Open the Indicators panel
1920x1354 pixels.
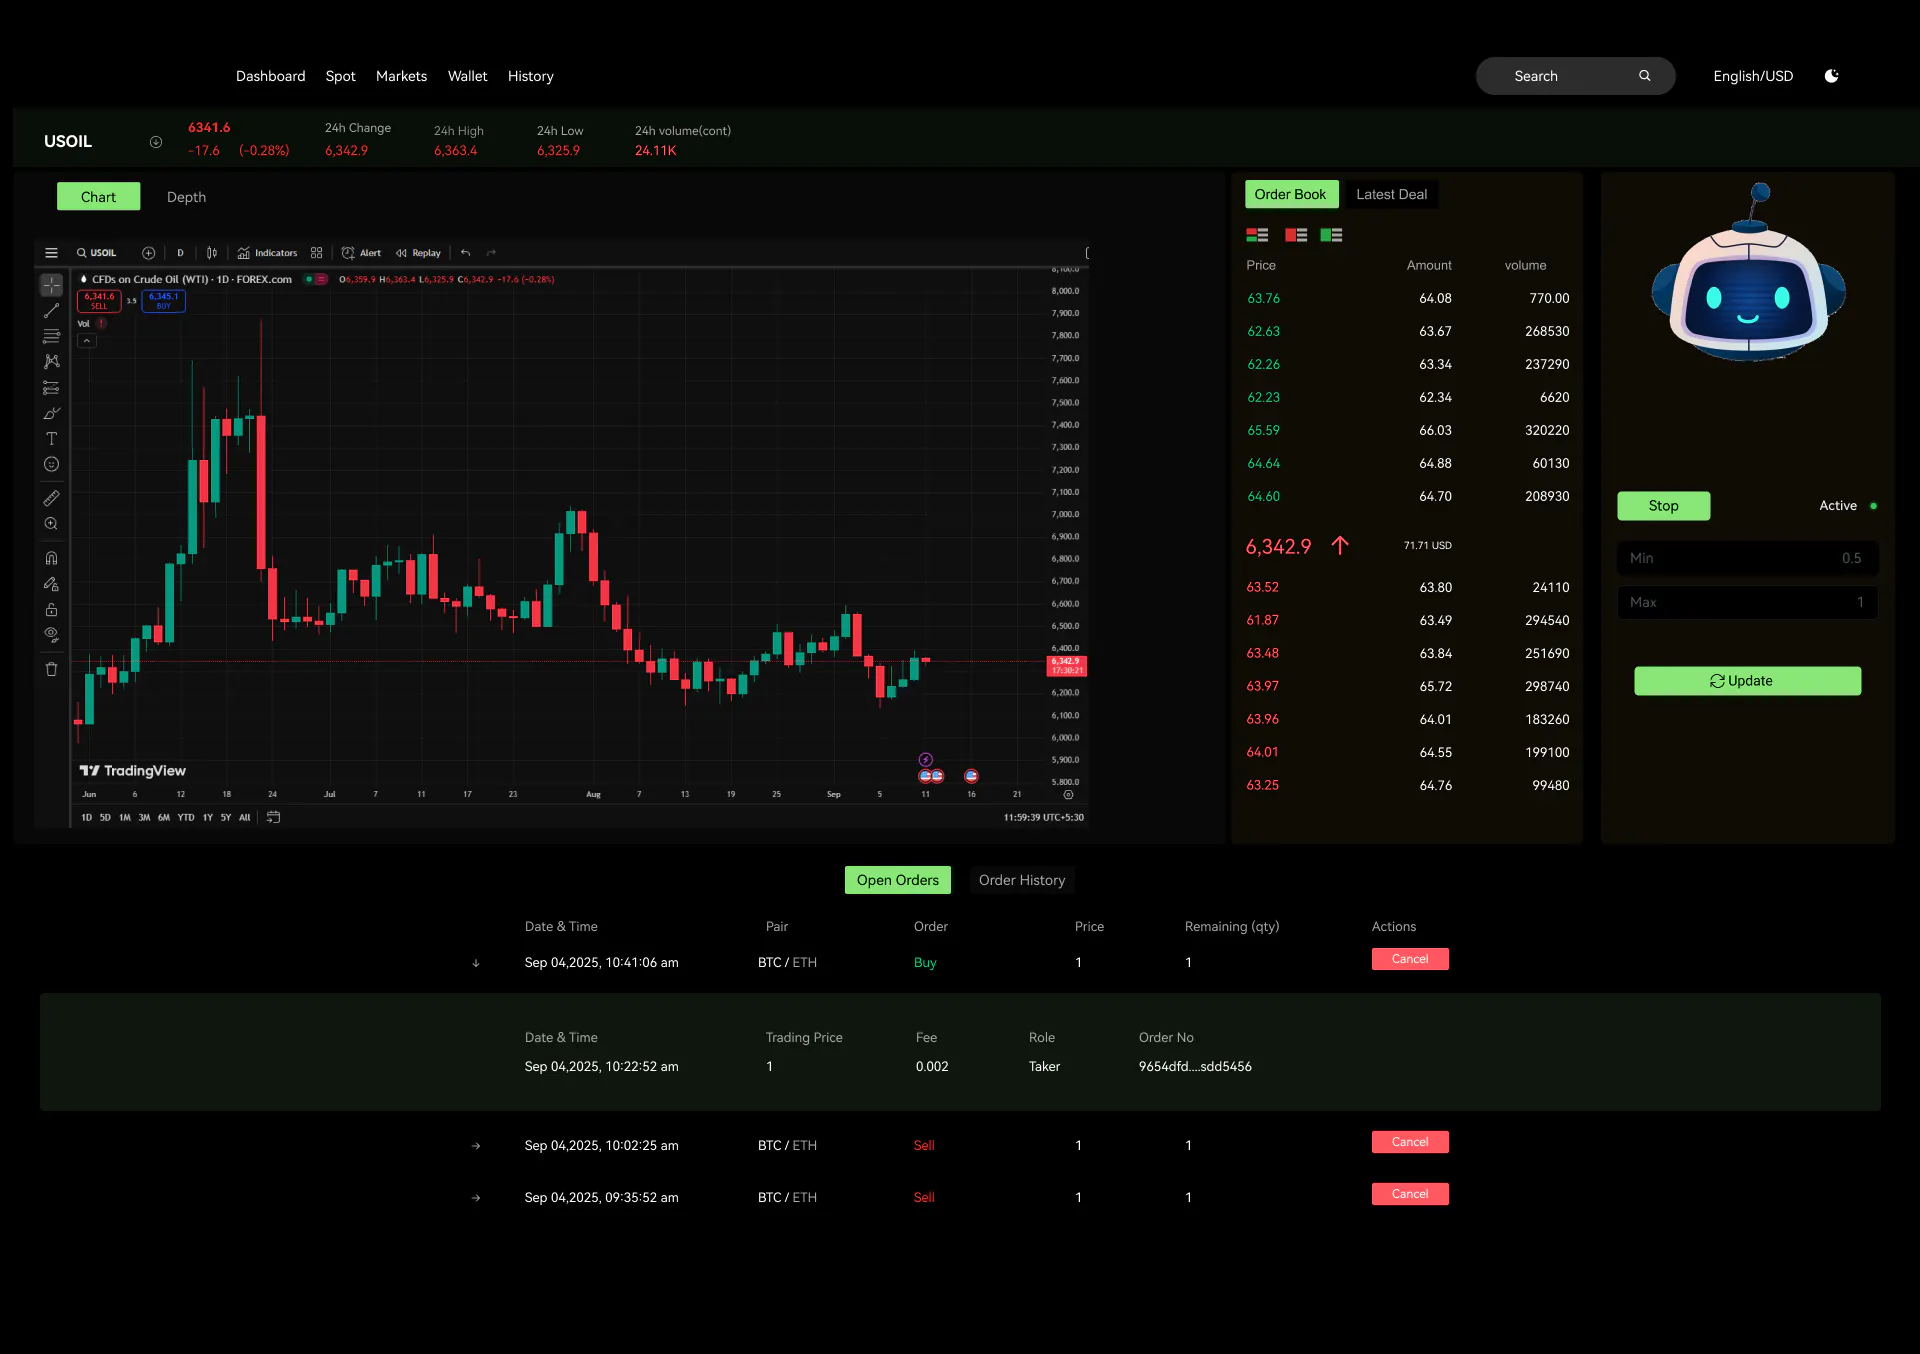(x=267, y=253)
